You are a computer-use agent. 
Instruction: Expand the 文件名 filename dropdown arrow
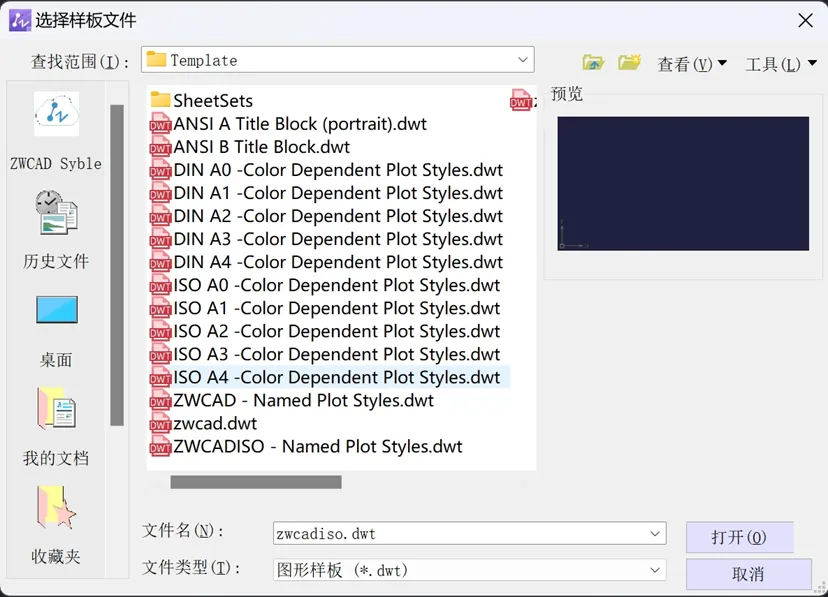[655, 534]
